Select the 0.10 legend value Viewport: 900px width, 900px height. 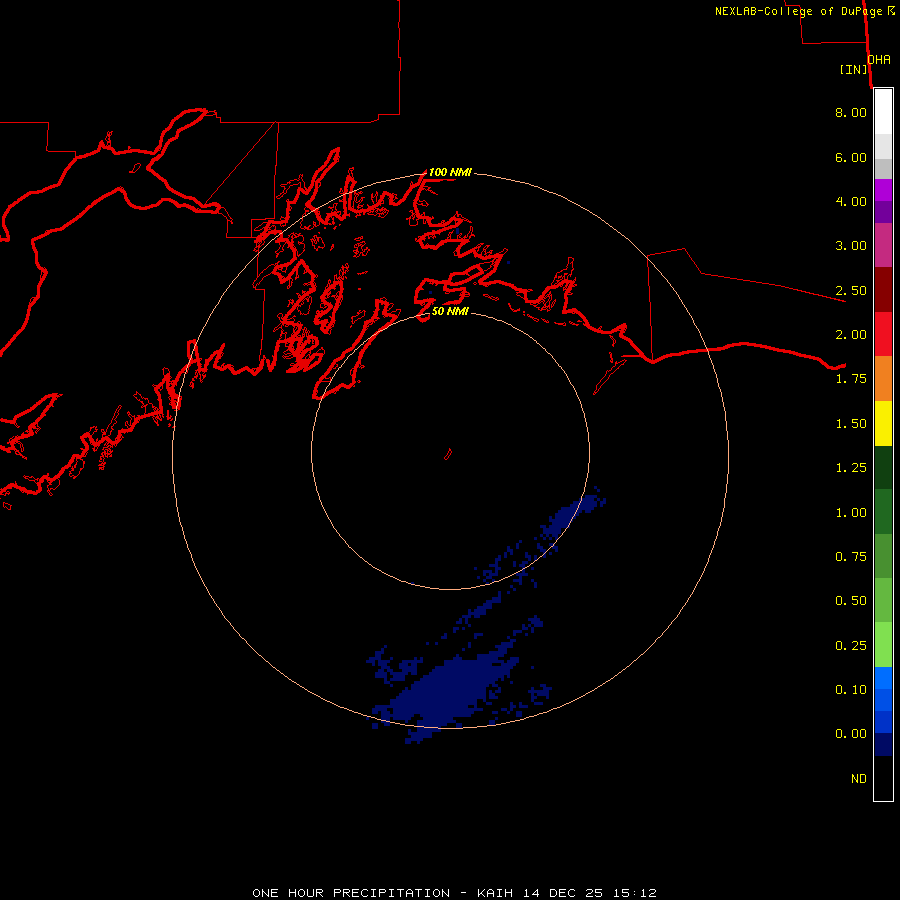[851, 690]
